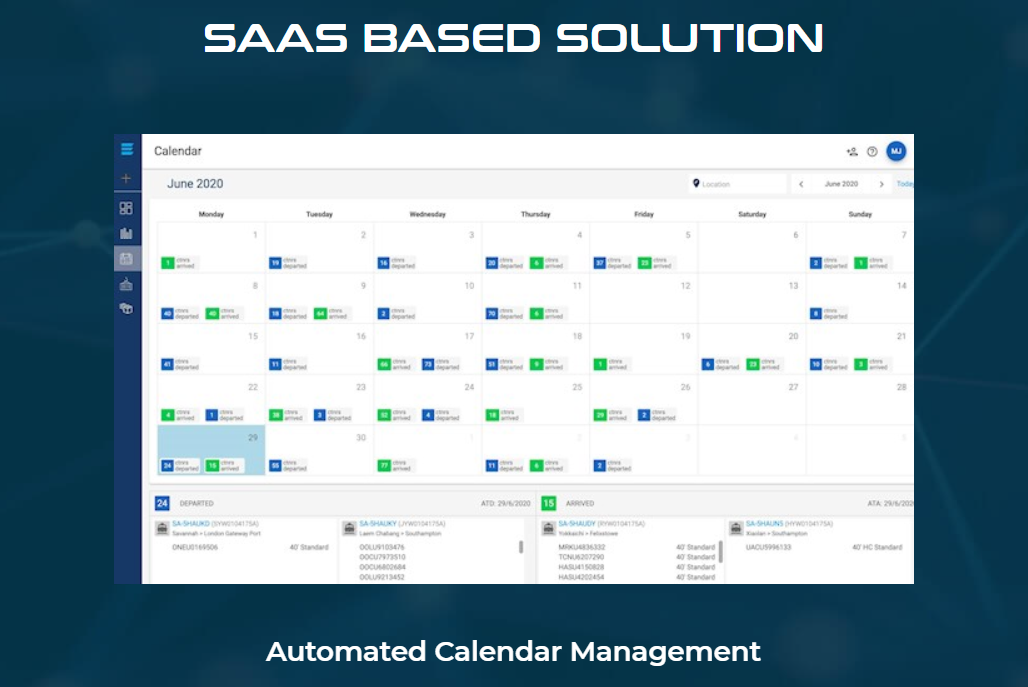Click the 24 departed badge on June 29
The image size is (1028, 687).
[180, 465]
